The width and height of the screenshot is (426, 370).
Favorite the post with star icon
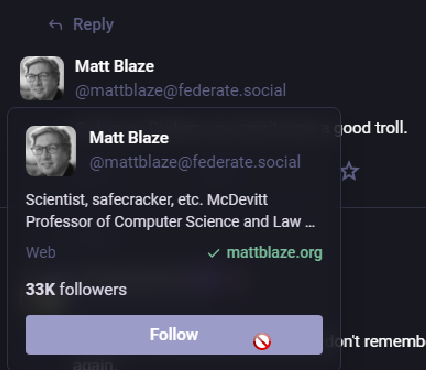(349, 171)
